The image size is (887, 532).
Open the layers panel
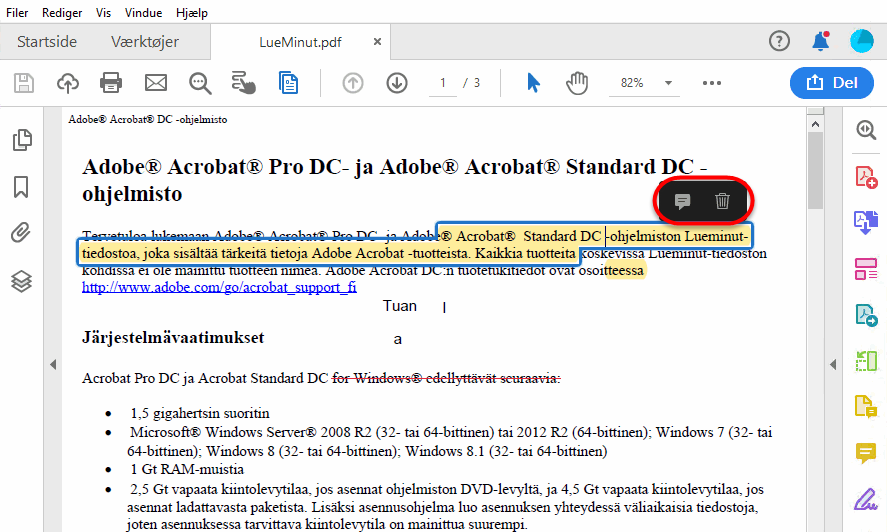(21, 281)
